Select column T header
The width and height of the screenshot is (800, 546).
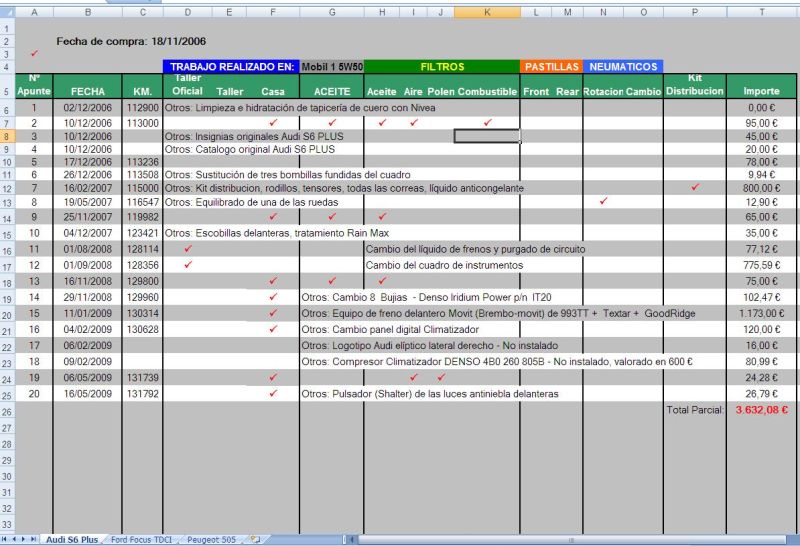(x=762, y=12)
